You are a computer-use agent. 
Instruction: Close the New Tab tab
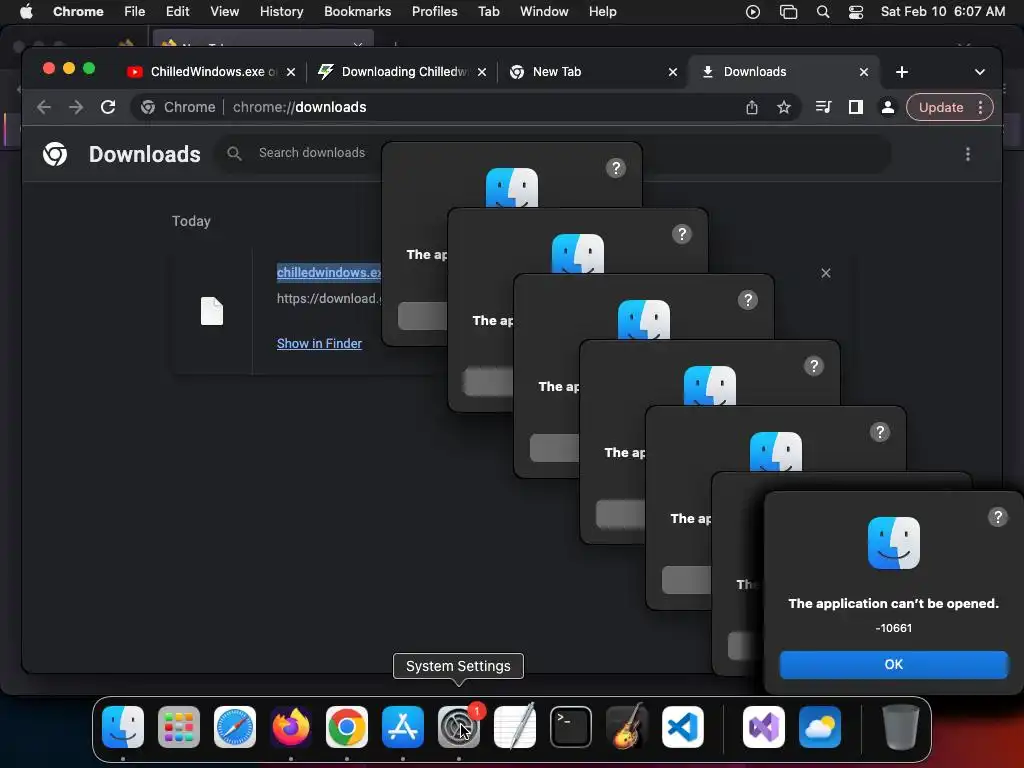(x=673, y=72)
